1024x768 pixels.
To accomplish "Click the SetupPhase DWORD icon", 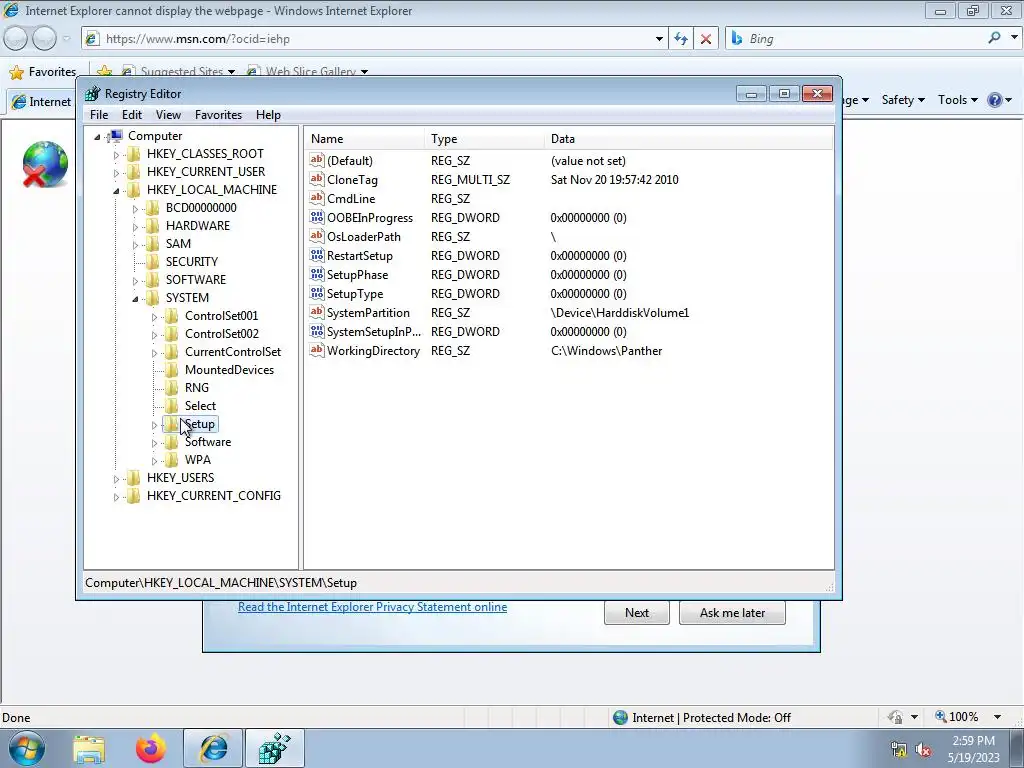I will (x=317, y=274).
